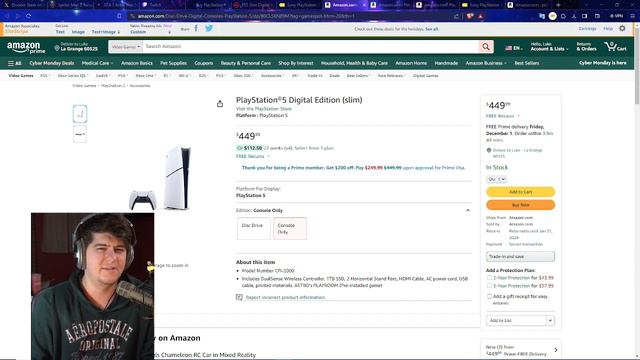Share on Facebook from SiteStripe
Screen dimensions: 640x360
coord(196,28)
